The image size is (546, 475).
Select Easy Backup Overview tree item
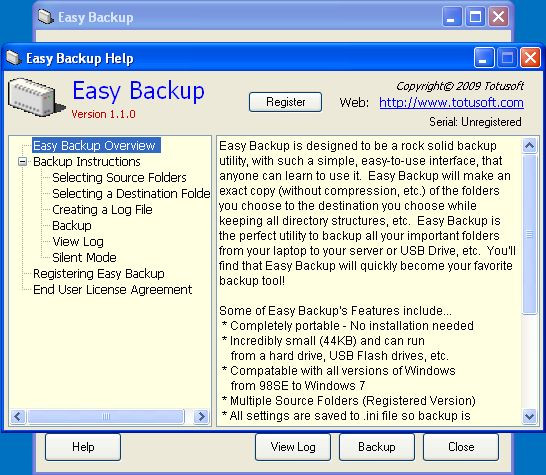[96, 145]
